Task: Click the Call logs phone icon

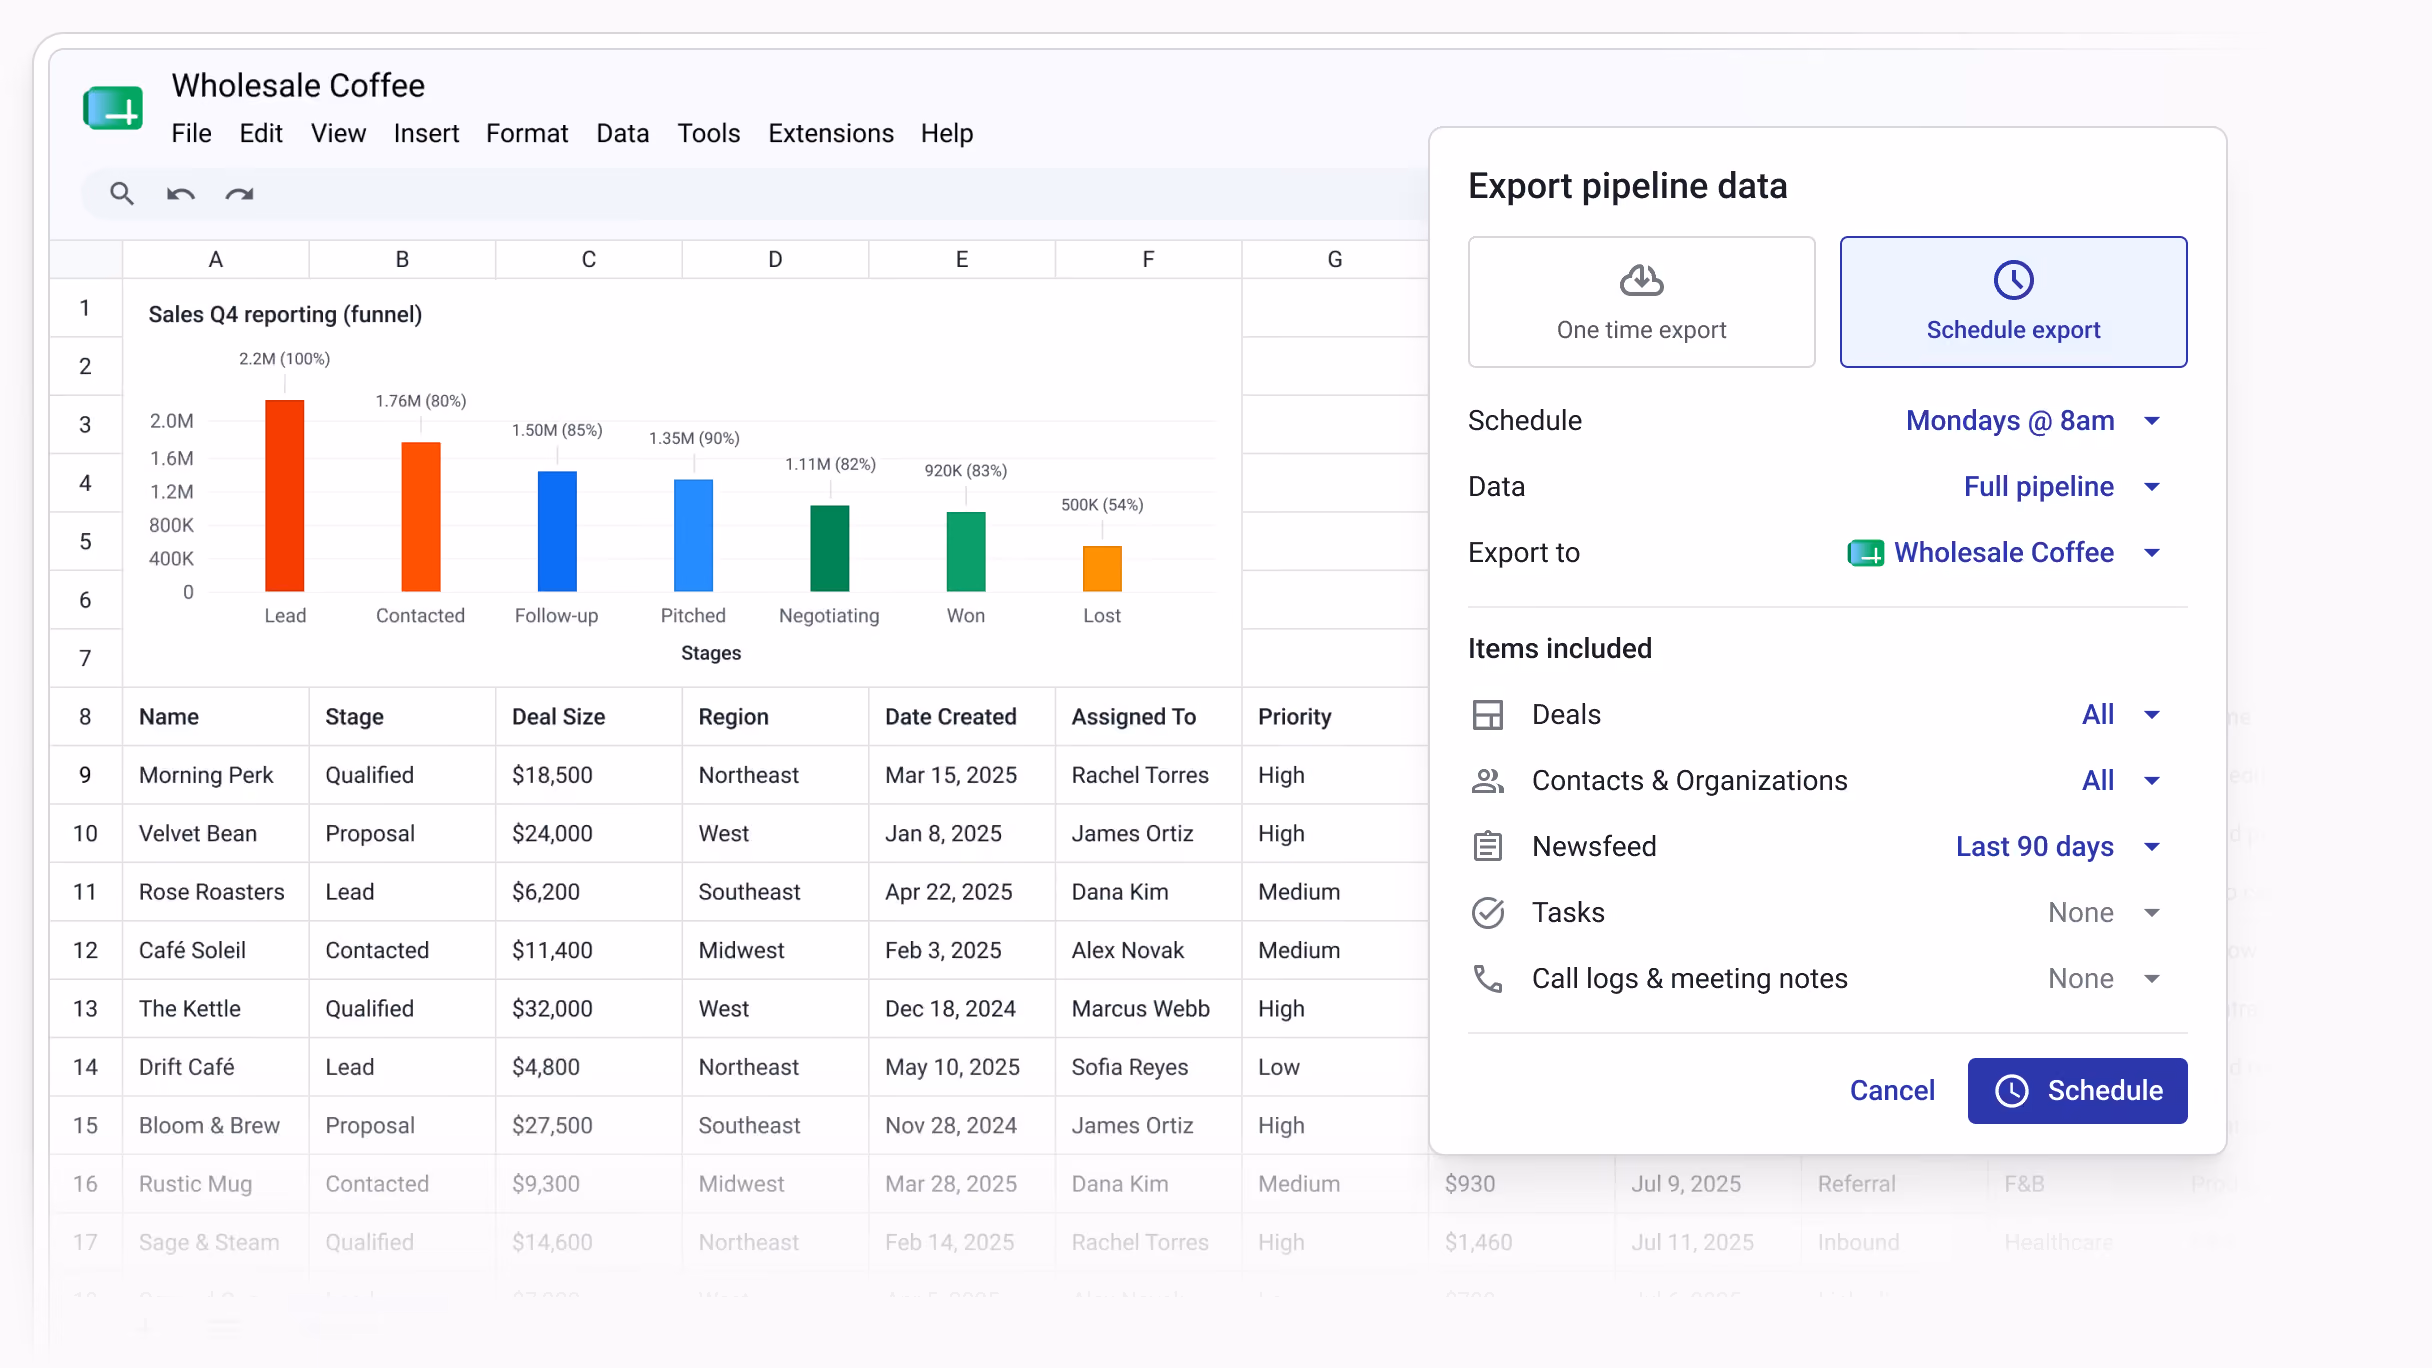Action: coord(1488,979)
